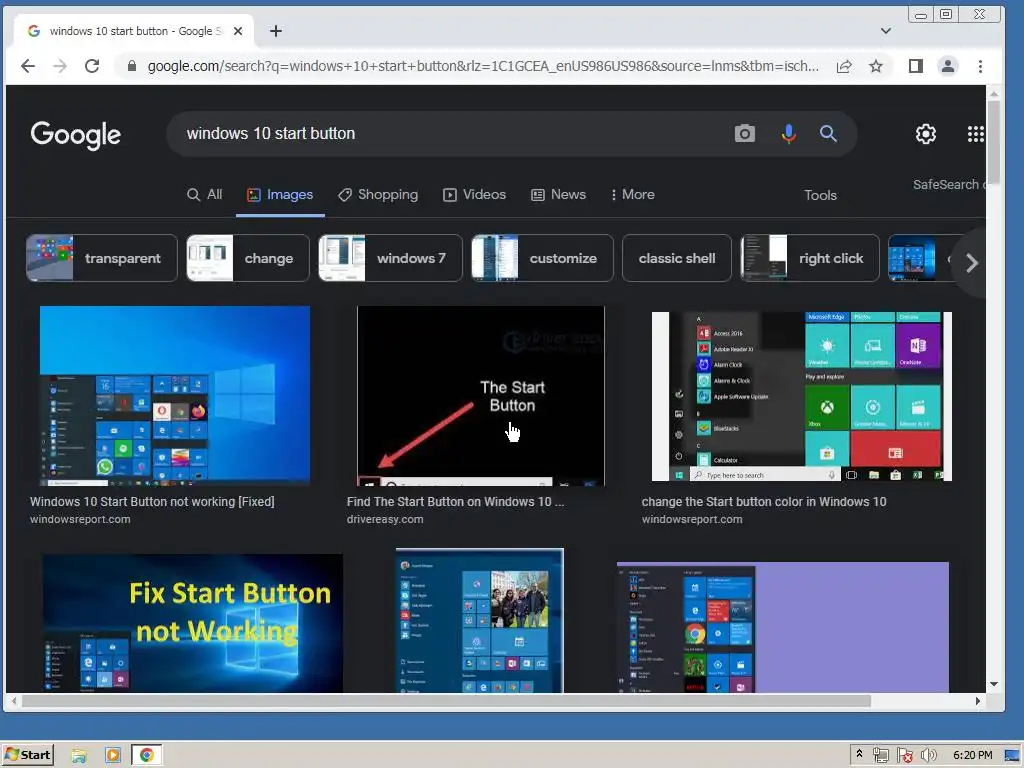Click the browser forward arrow

(x=59, y=66)
